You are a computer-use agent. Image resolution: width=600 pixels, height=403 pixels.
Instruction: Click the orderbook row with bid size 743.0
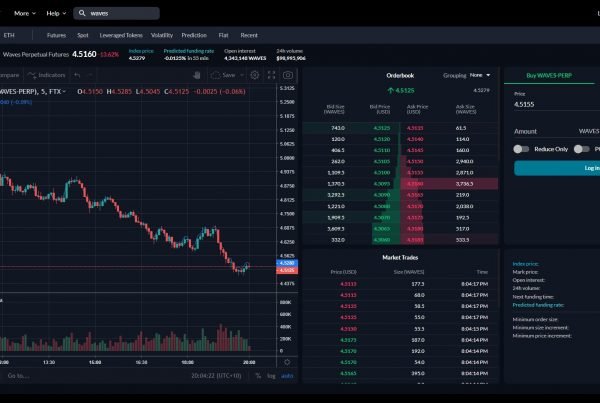tap(400, 128)
